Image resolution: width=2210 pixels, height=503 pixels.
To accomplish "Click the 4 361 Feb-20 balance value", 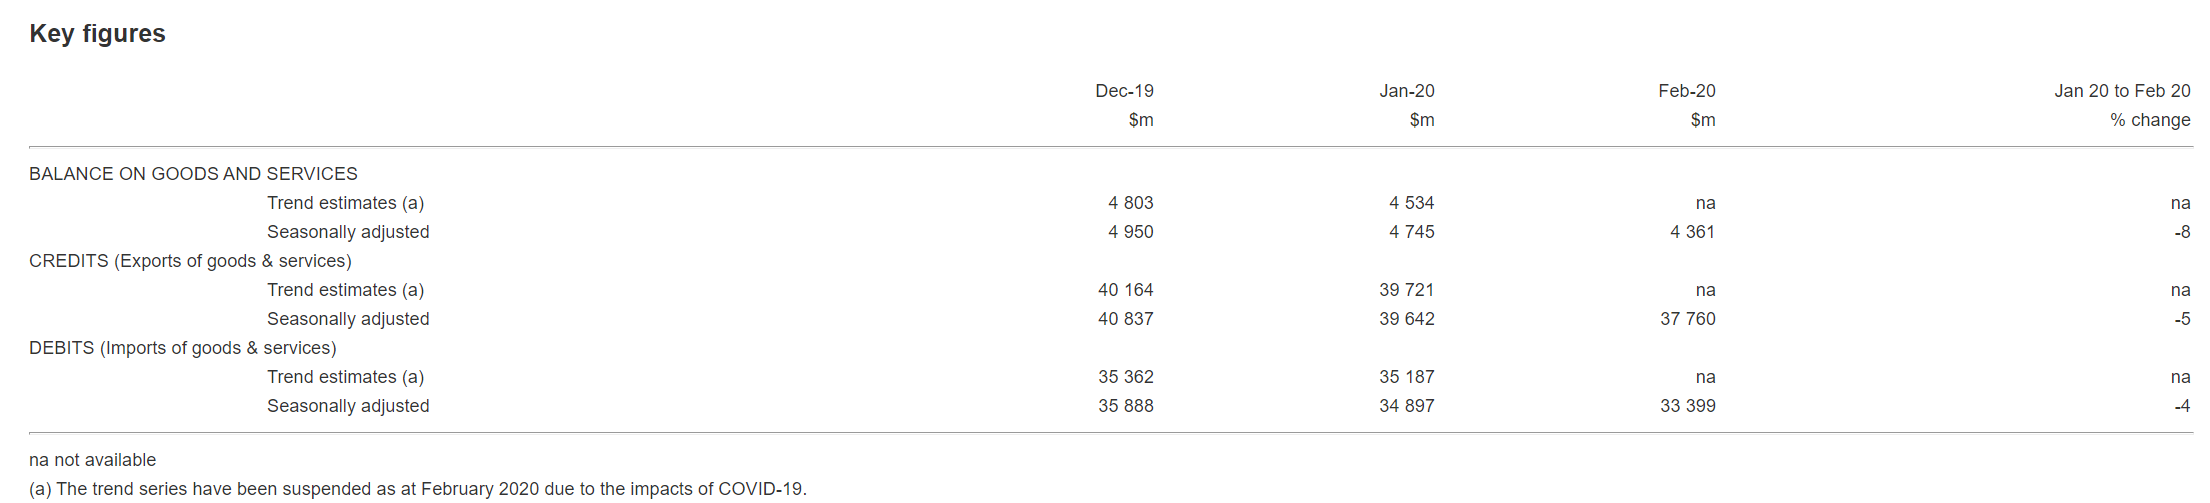I will (1692, 232).
